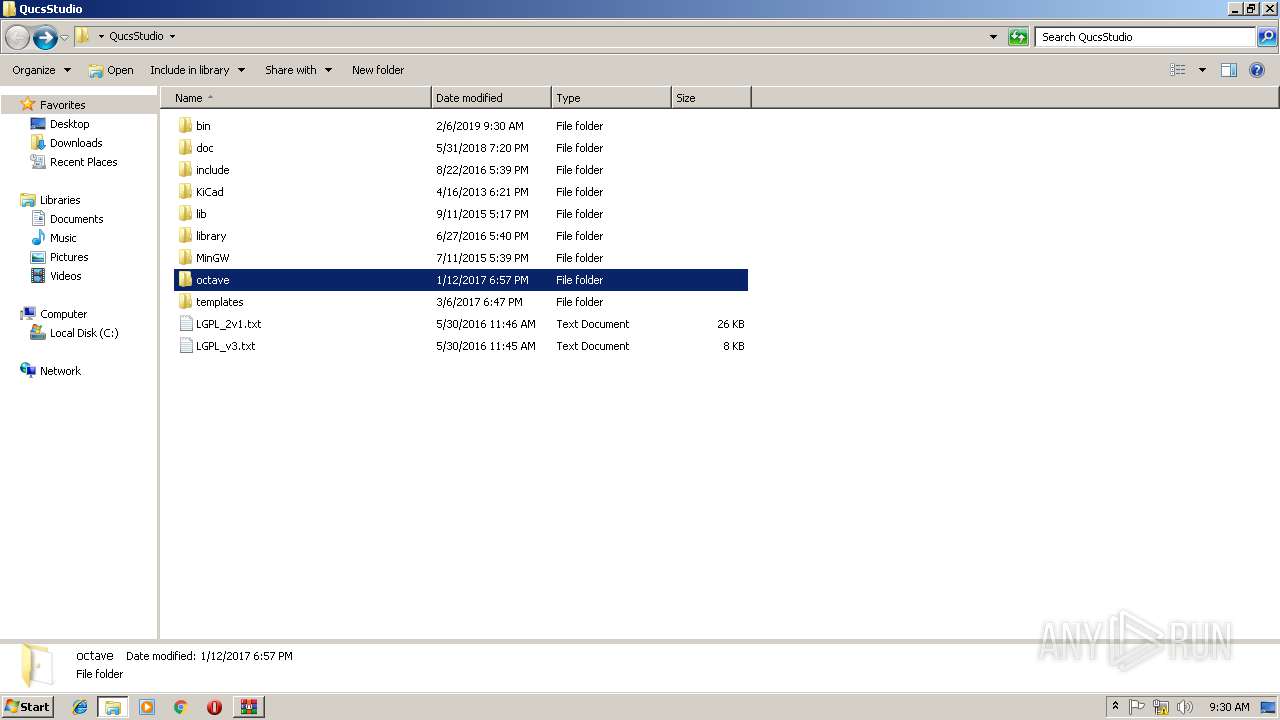Open recent pages dropdown beside Forward arrow
The image size is (1280, 720).
point(64,37)
